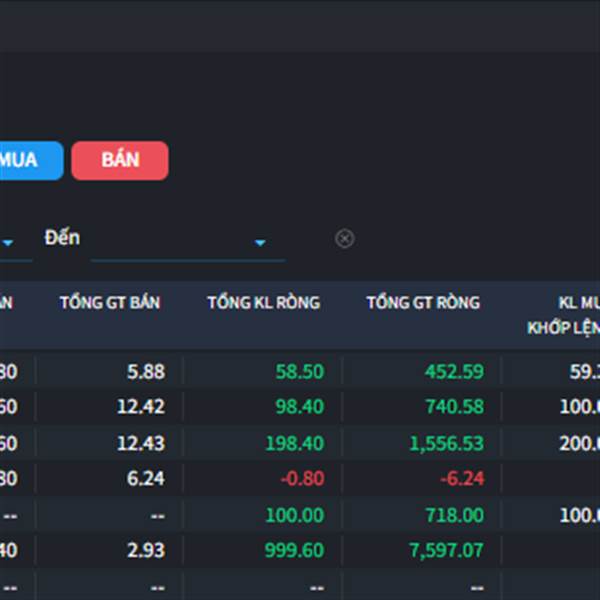The image size is (600, 600).
Task: Select the 98.40 net volume cell
Action: pos(300,406)
